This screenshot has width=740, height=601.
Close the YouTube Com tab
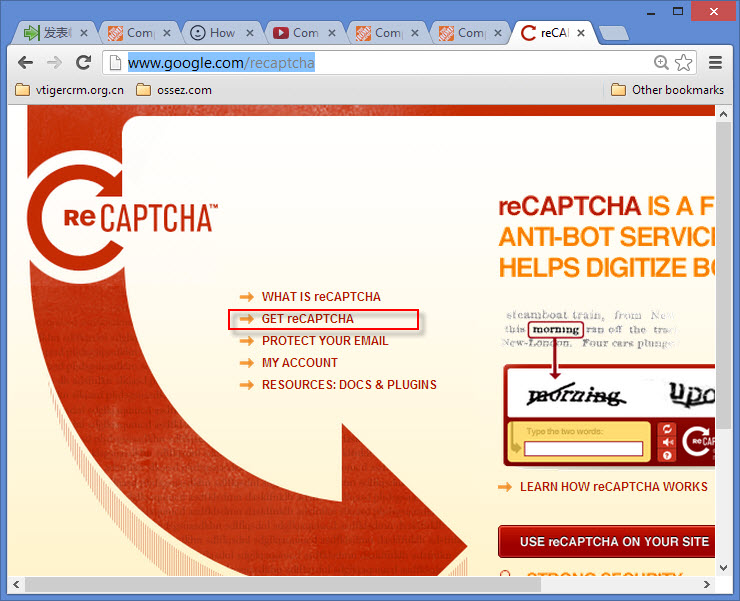332,33
